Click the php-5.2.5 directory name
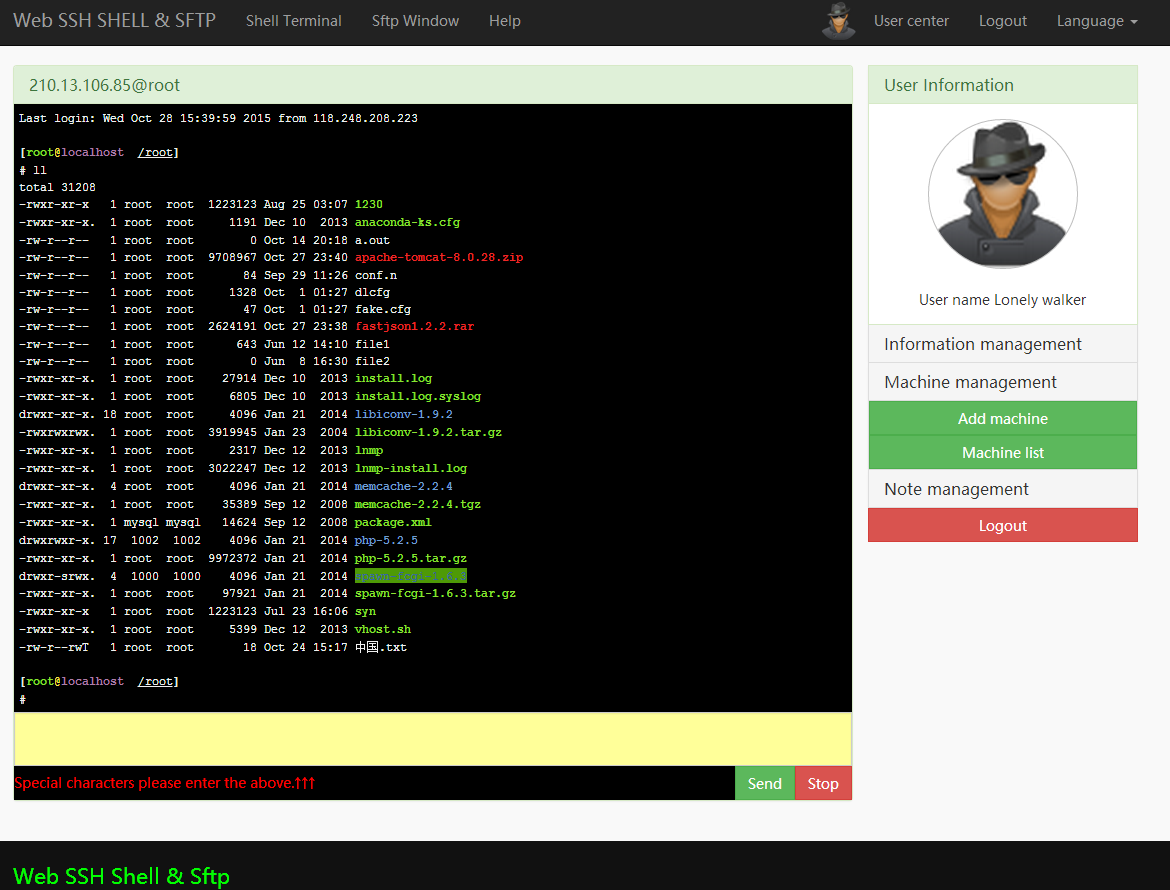Image resolution: width=1170 pixels, height=890 pixels. tap(386, 540)
